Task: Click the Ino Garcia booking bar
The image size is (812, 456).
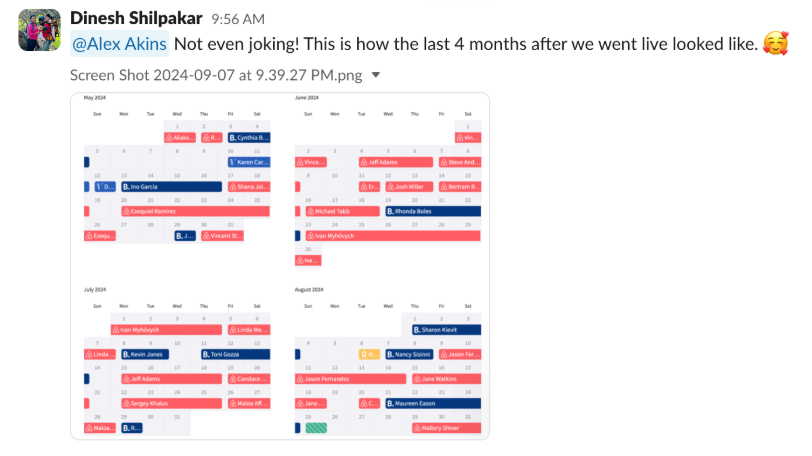Action: [x=171, y=187]
